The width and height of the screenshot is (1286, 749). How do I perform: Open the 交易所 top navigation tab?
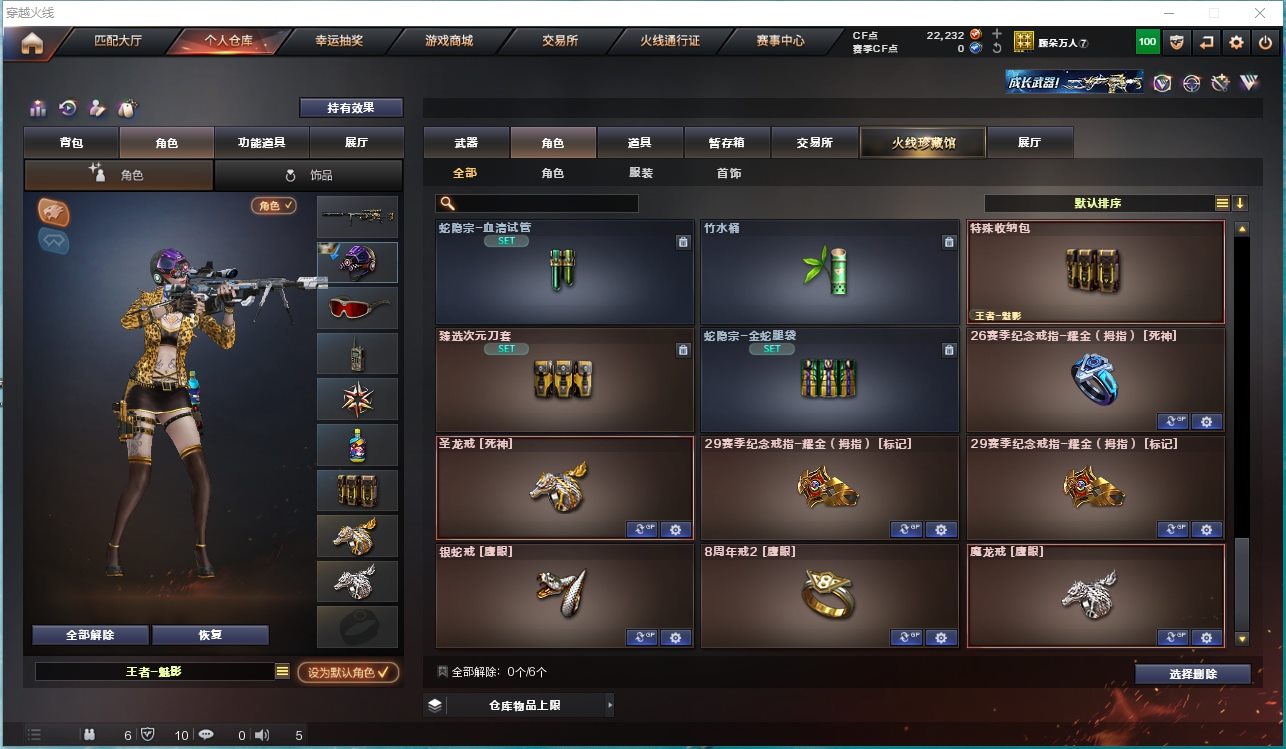(x=560, y=41)
